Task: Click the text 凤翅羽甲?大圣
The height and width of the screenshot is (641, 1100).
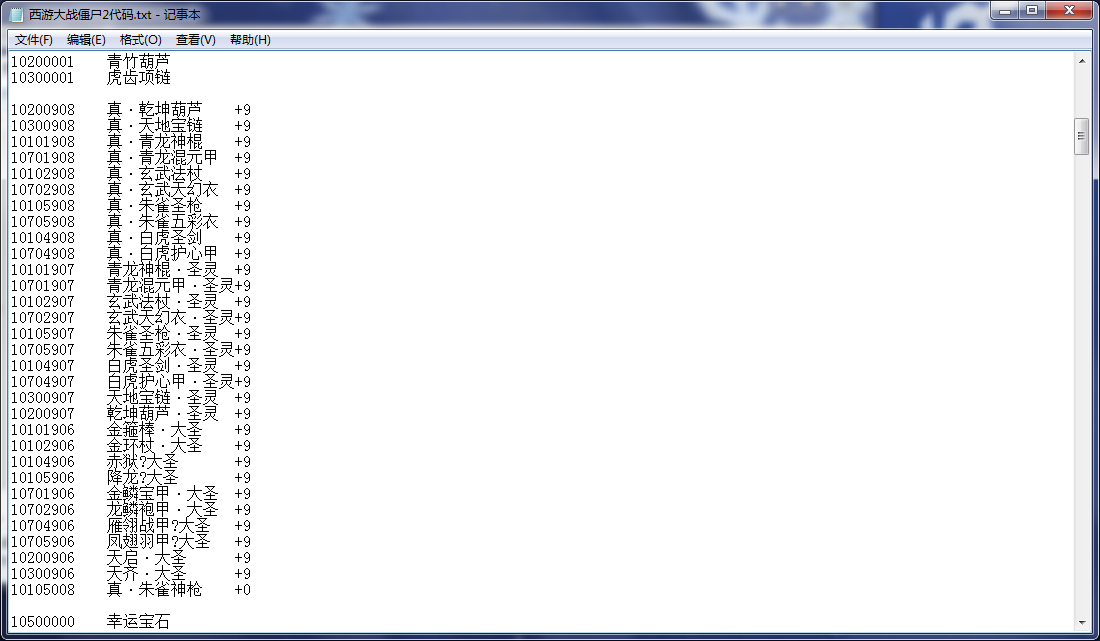Action: [159, 542]
